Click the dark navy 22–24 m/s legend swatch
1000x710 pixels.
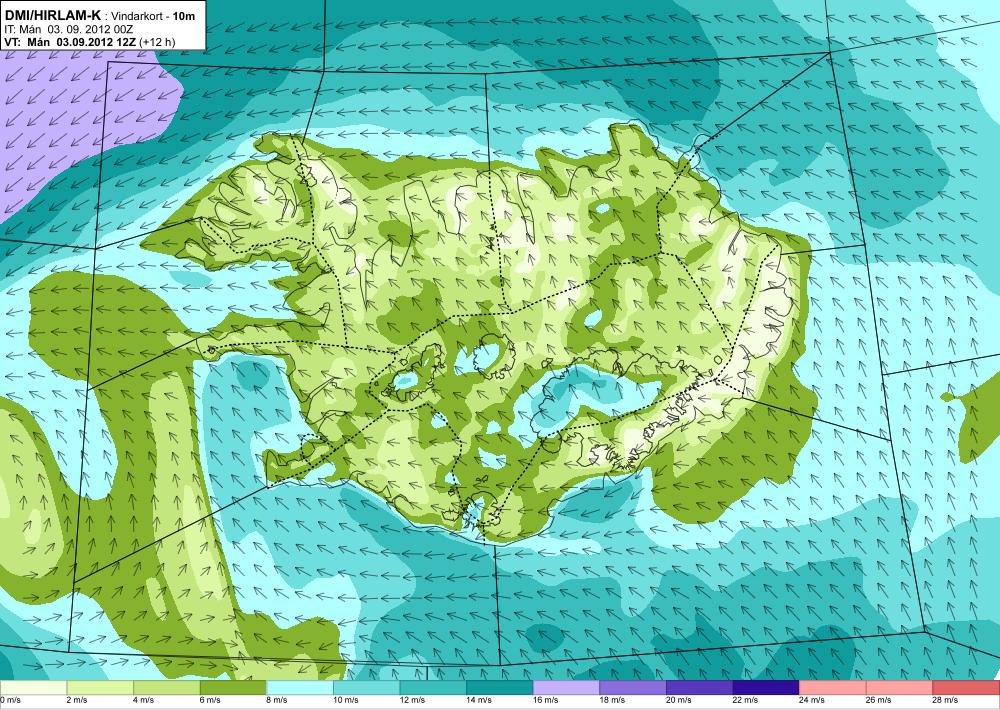click(766, 688)
